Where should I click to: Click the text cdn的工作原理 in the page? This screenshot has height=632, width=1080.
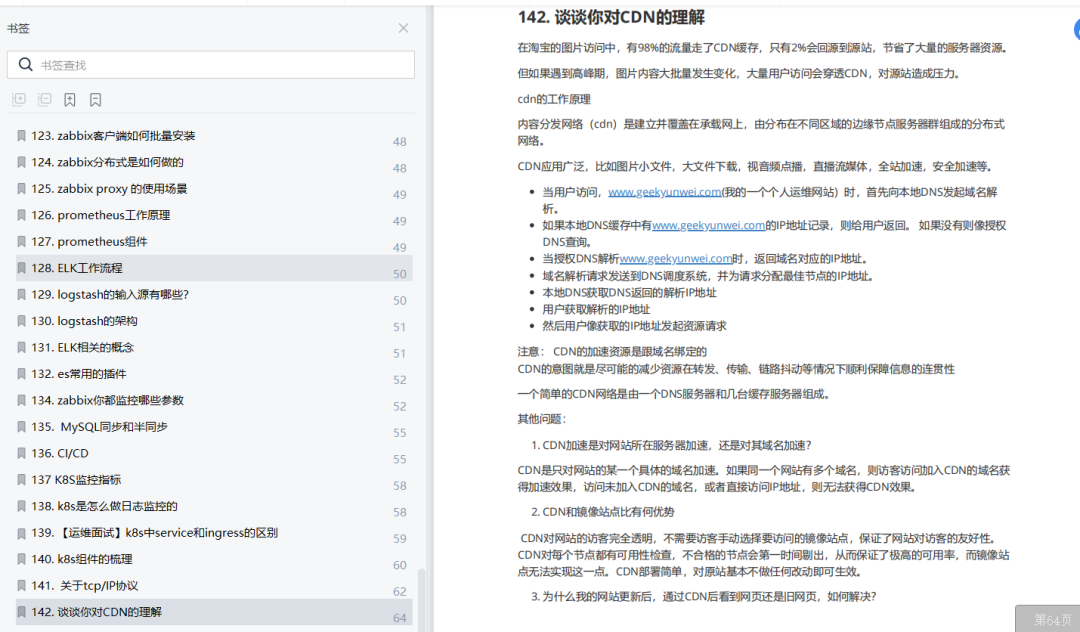pos(554,99)
